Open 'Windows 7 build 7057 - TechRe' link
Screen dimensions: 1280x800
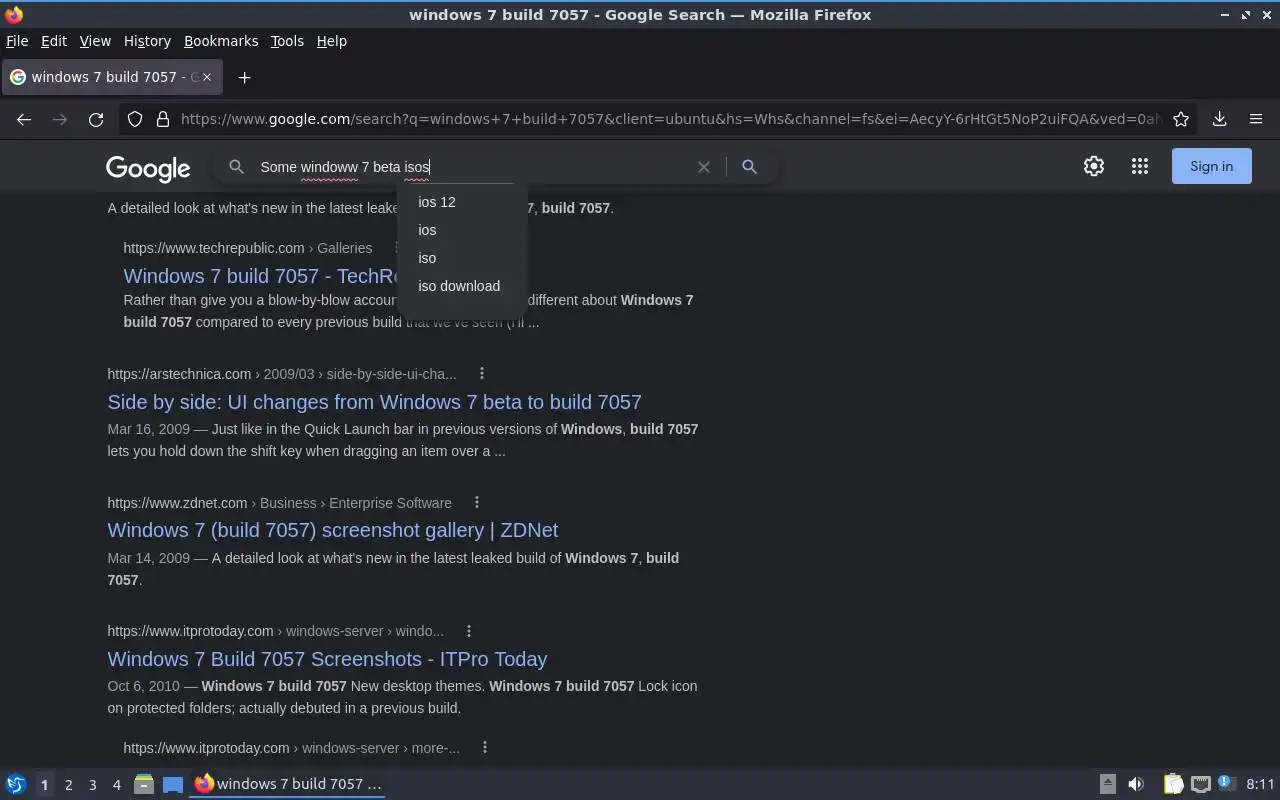(x=261, y=276)
